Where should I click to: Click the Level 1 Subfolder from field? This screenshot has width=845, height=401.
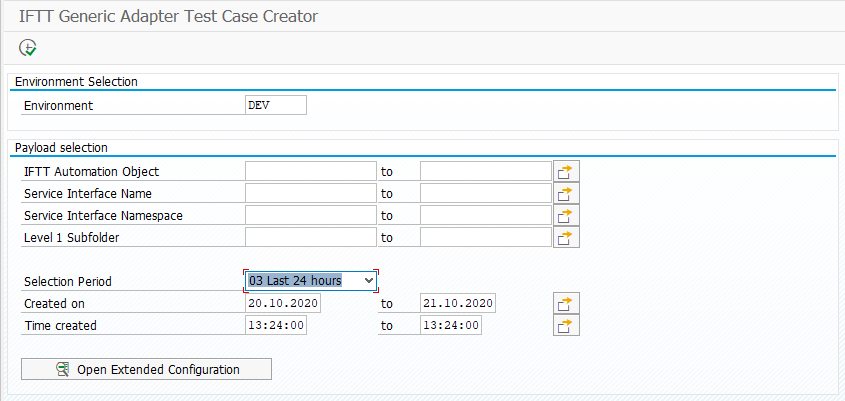(310, 237)
